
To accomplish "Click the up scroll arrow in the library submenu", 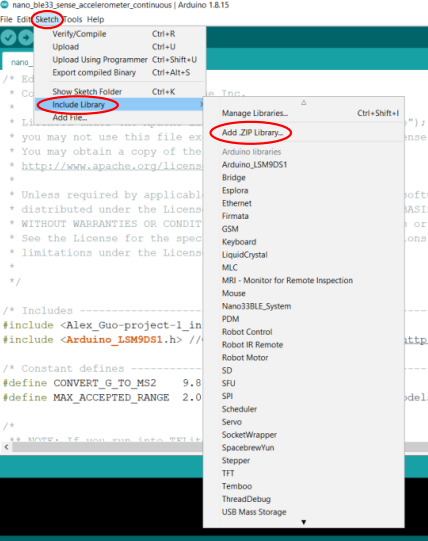I will 303,102.
